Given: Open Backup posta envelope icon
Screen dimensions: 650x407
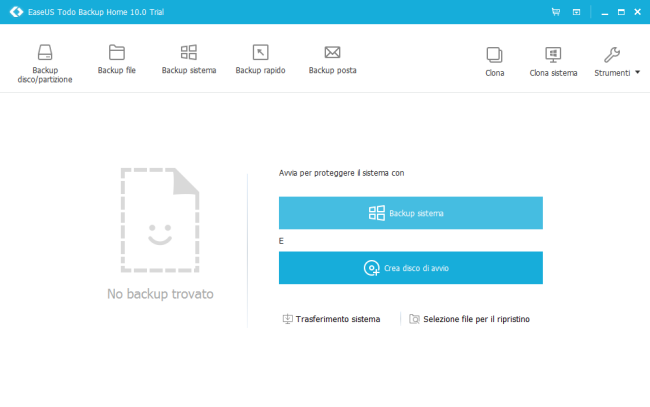Looking at the screenshot, I should pyautogui.click(x=333, y=53).
